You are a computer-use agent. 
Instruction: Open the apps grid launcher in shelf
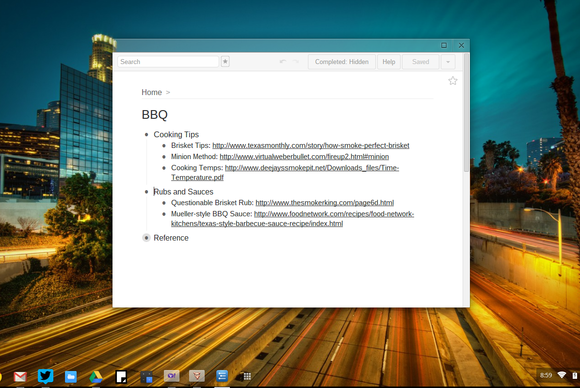[x=247, y=377]
